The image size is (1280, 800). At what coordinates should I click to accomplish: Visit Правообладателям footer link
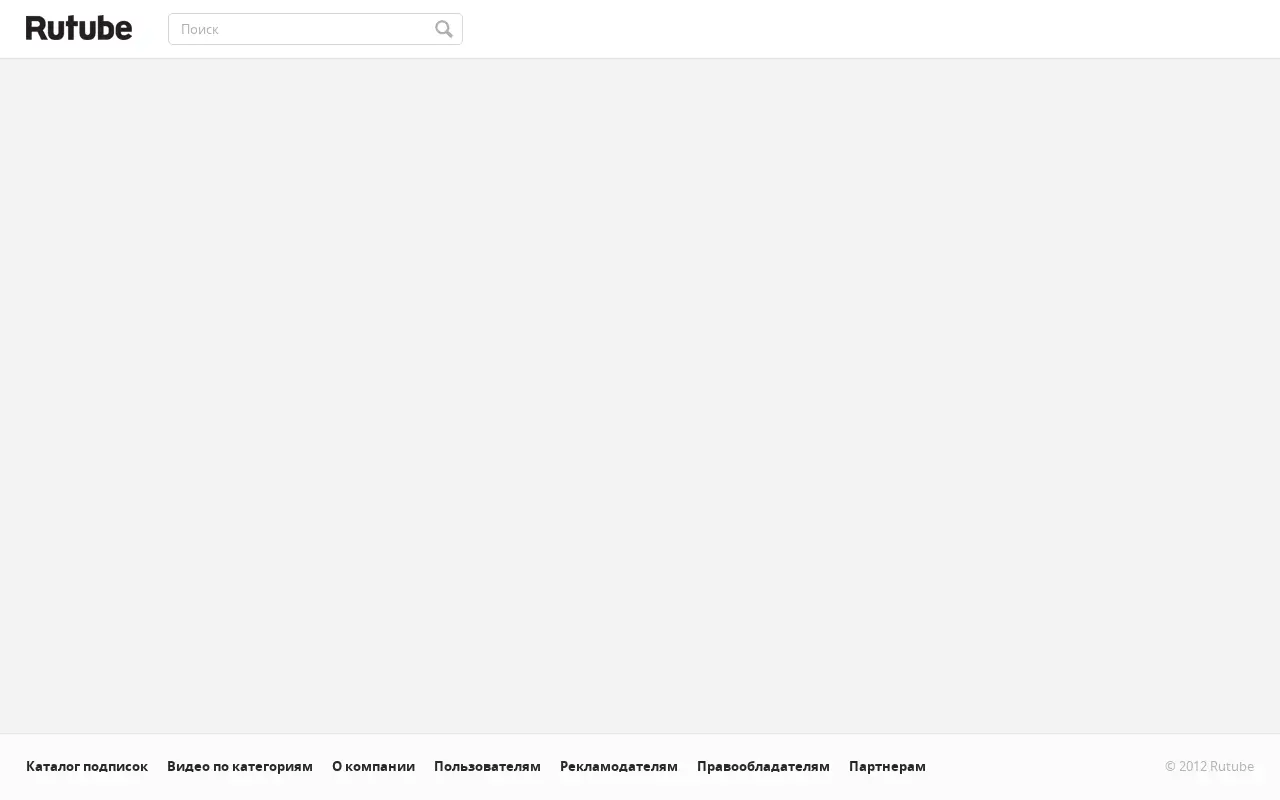(763, 766)
